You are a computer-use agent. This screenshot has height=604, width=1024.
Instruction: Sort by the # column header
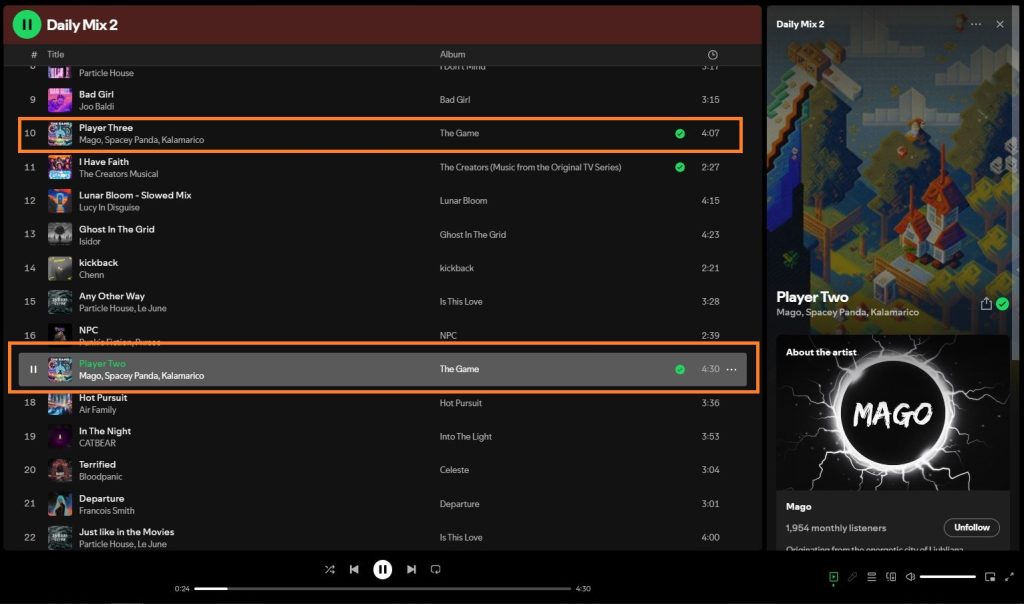point(34,54)
